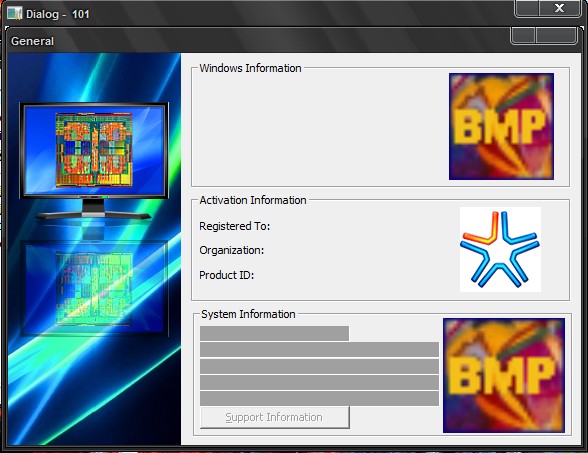Click the blue star logo in Activation Information
This screenshot has width=588, height=453.
tap(500, 249)
